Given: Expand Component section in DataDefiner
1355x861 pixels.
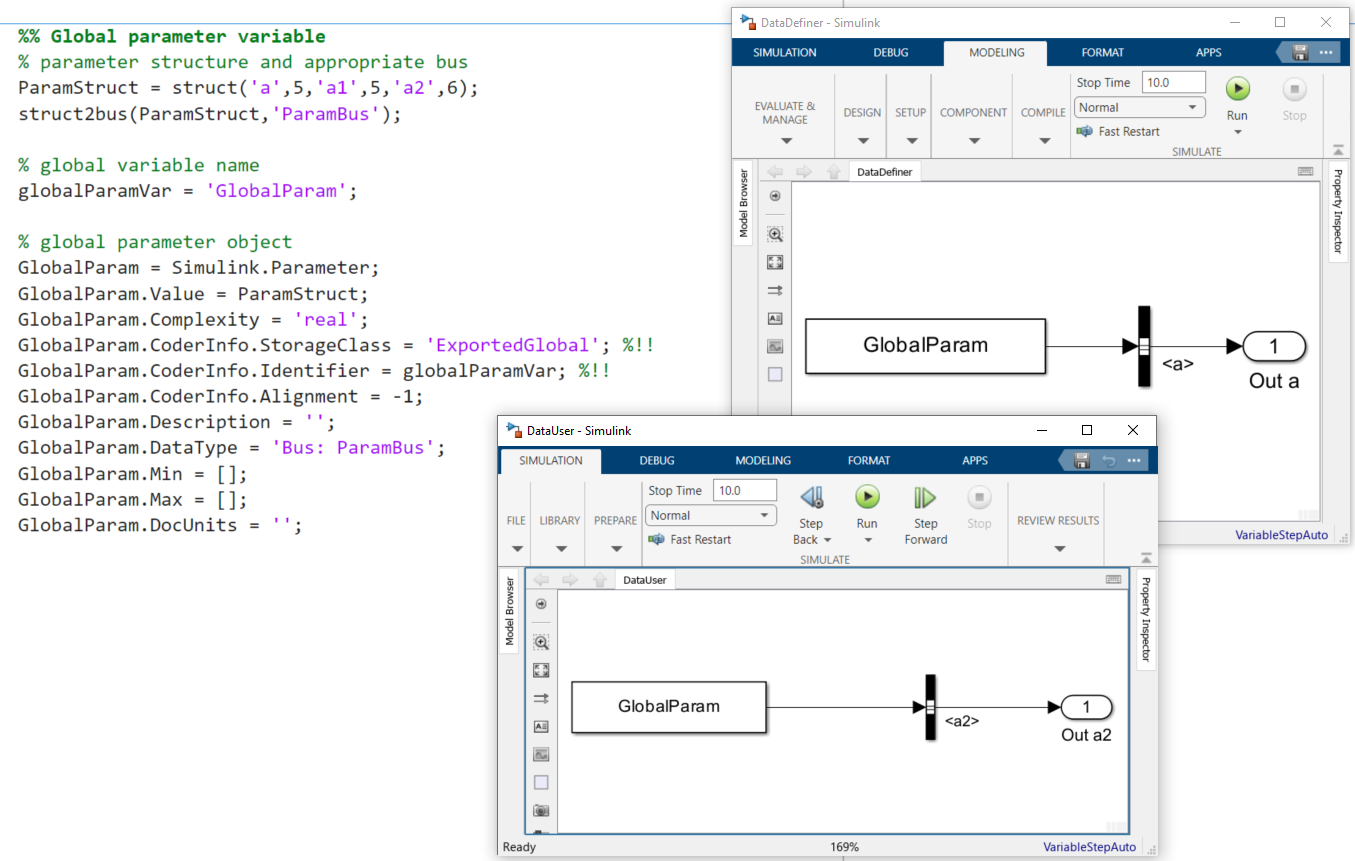Looking at the screenshot, I should coord(973,142).
